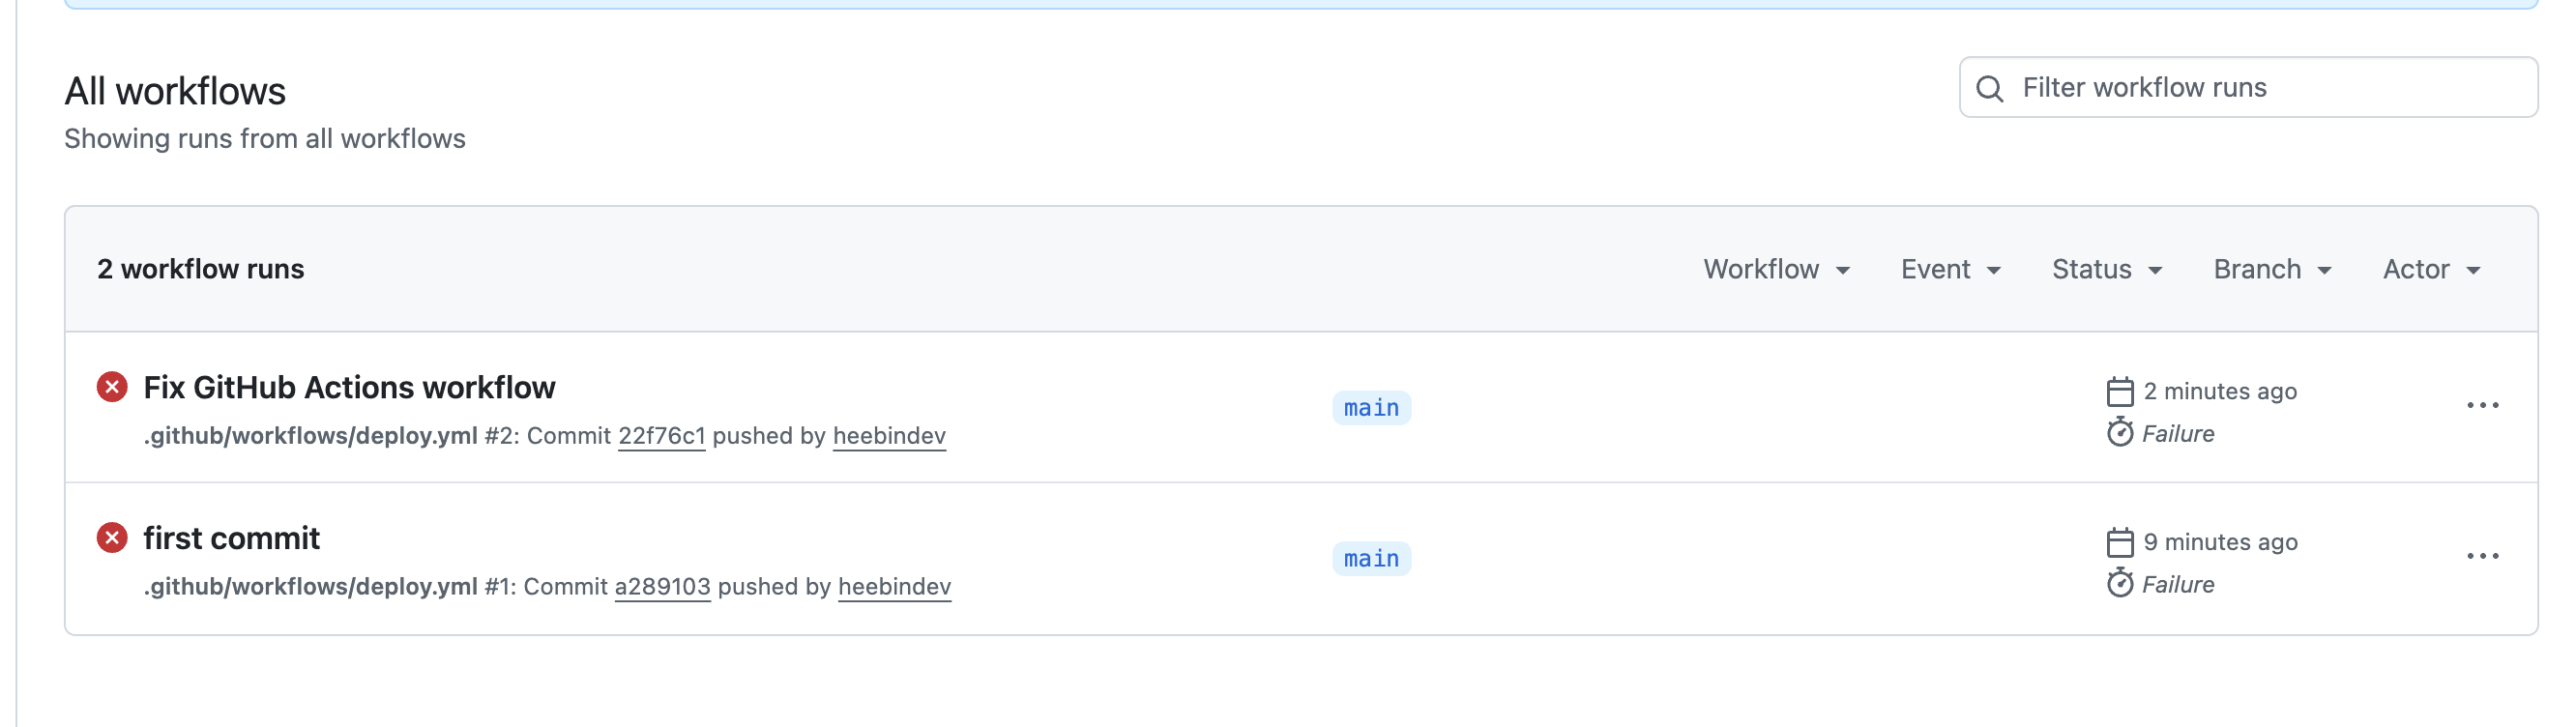Screen dimensions: 2576x727
Task: Click the stopwatch icon beside the first commit's Failure
Action: pos(2119,583)
